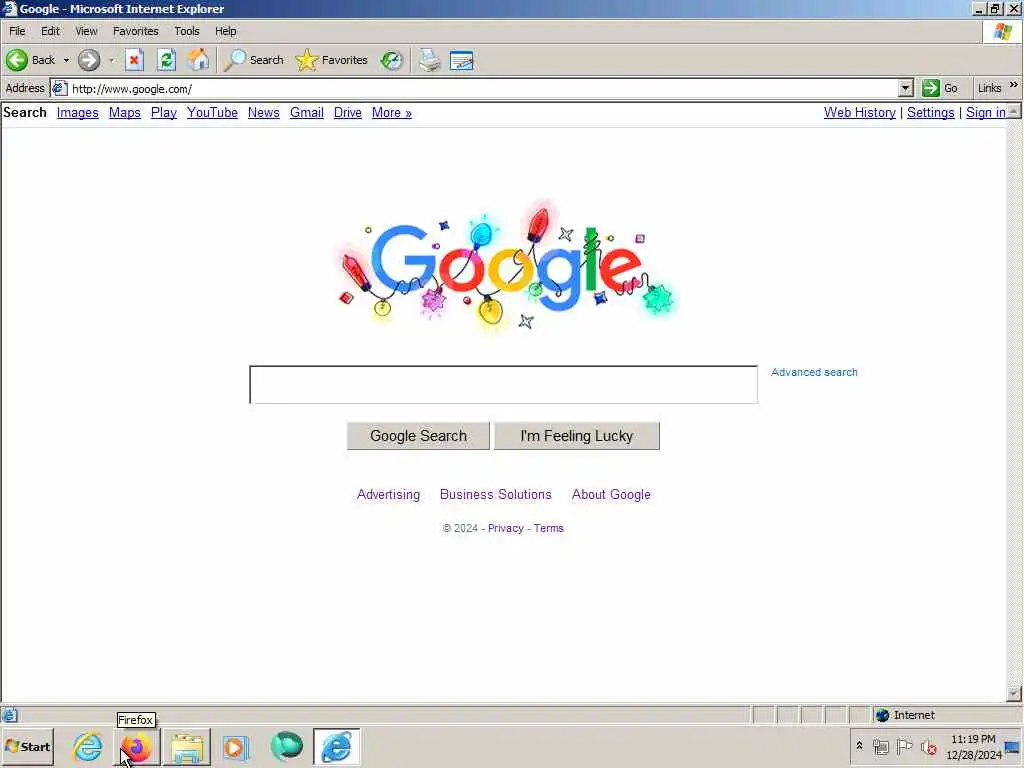Go back with the green Back arrow
Screen dimensions: 1024x768
coord(31,60)
